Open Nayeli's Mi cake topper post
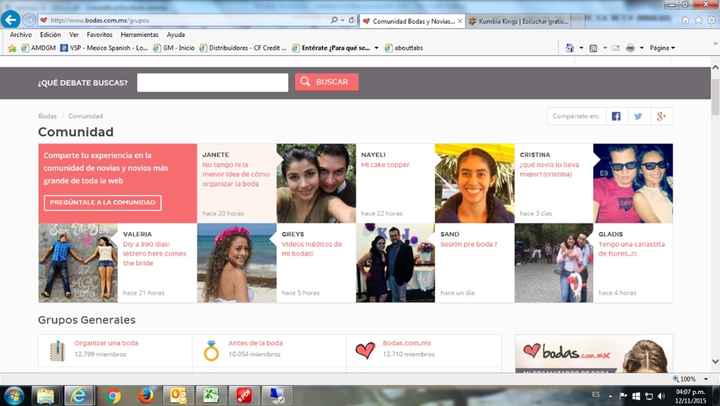 coord(385,164)
